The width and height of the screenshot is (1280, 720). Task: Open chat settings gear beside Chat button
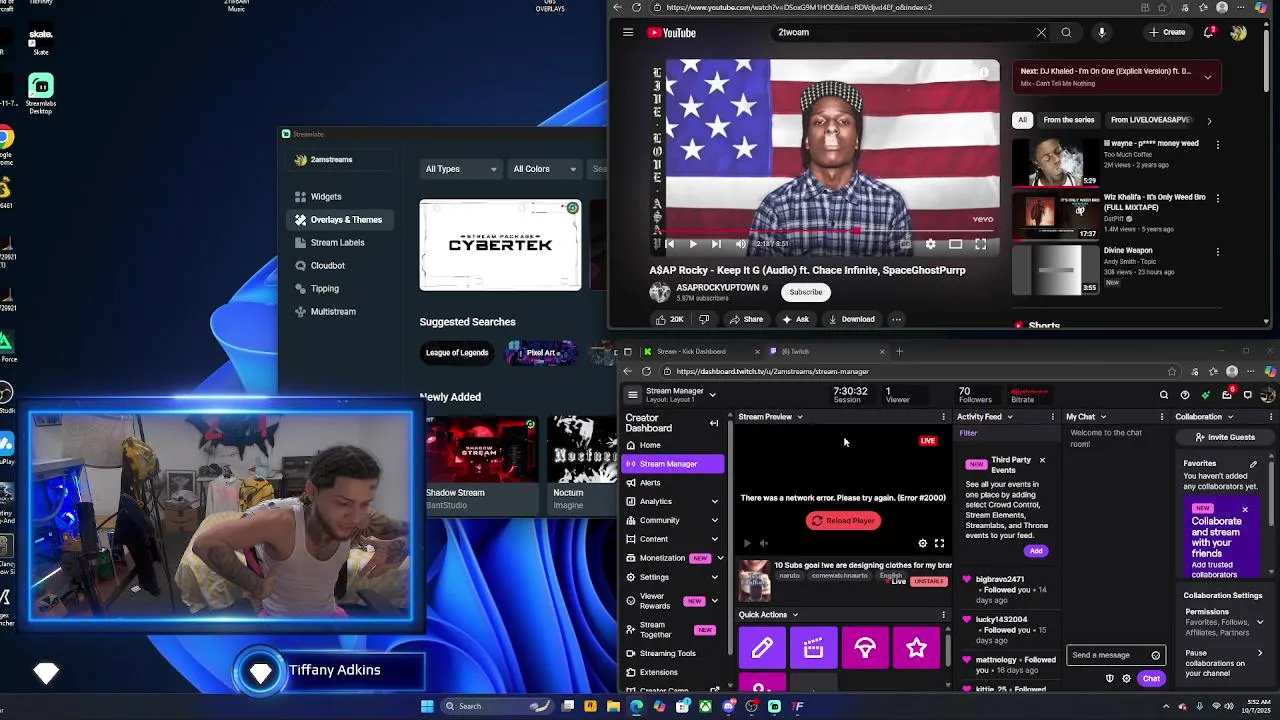coord(1126,679)
